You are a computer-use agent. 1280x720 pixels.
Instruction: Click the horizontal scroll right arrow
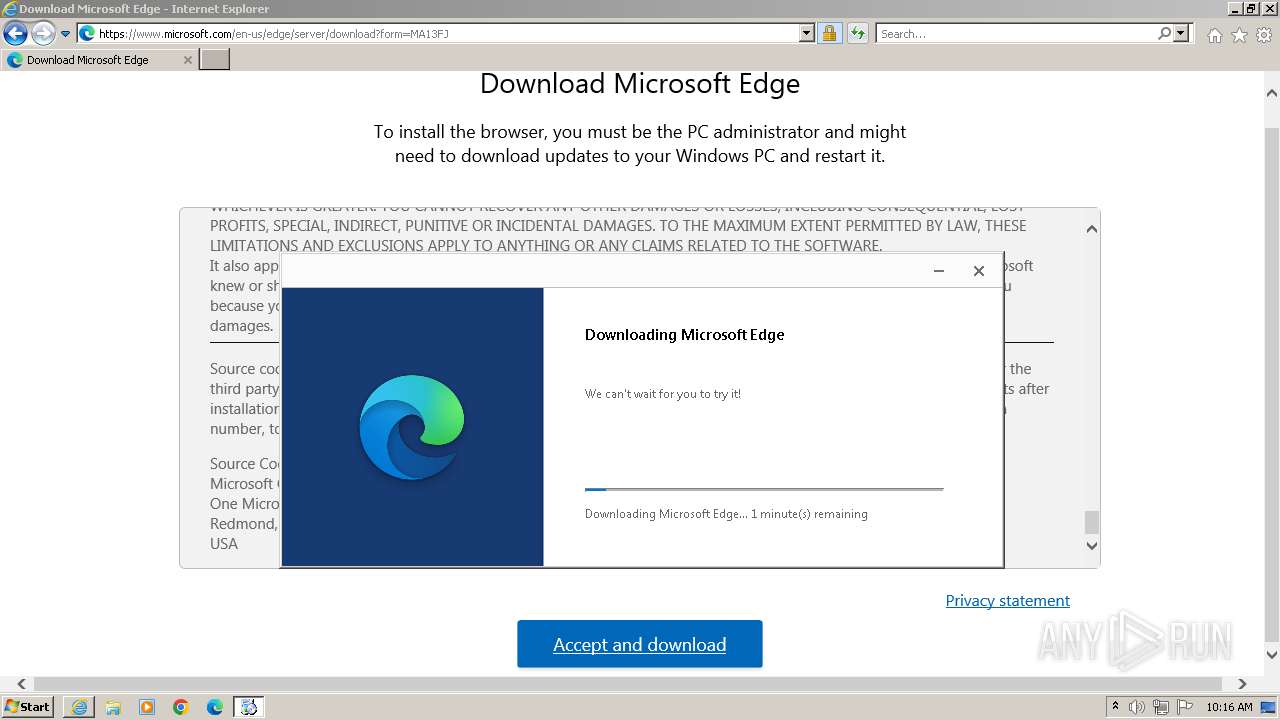pyautogui.click(x=1242, y=684)
